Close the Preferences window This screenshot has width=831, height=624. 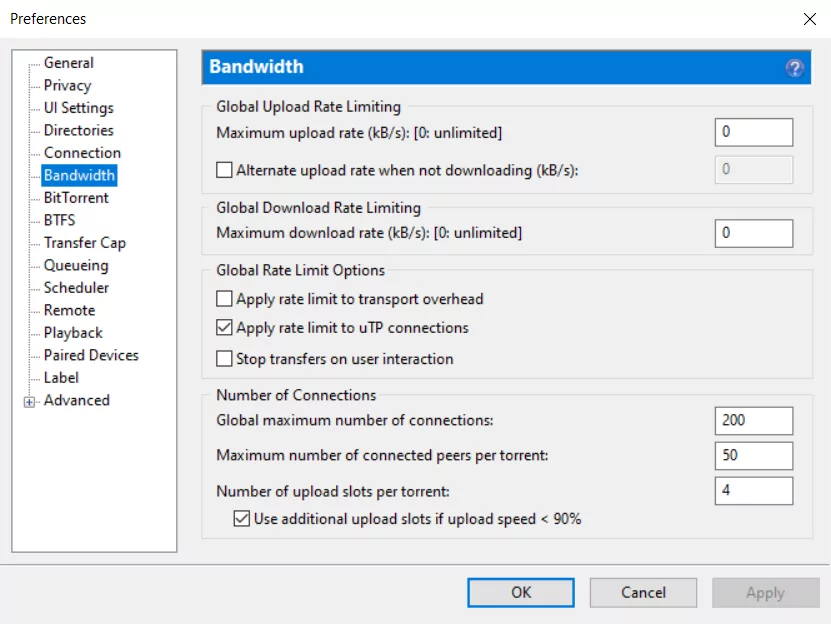click(809, 19)
